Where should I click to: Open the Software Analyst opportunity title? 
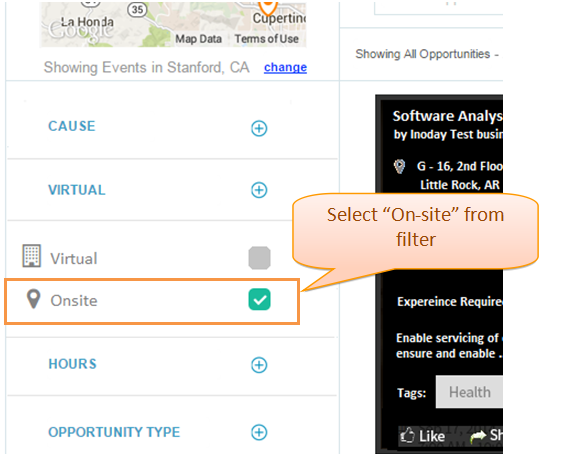448,116
